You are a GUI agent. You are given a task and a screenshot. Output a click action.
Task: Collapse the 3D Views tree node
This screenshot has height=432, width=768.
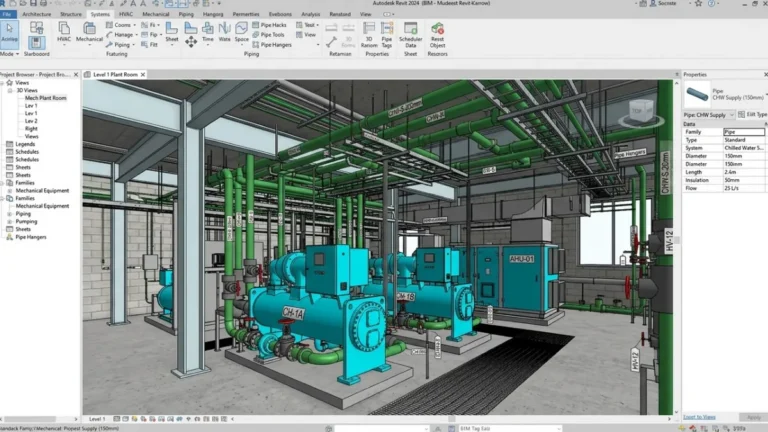(x=10, y=91)
